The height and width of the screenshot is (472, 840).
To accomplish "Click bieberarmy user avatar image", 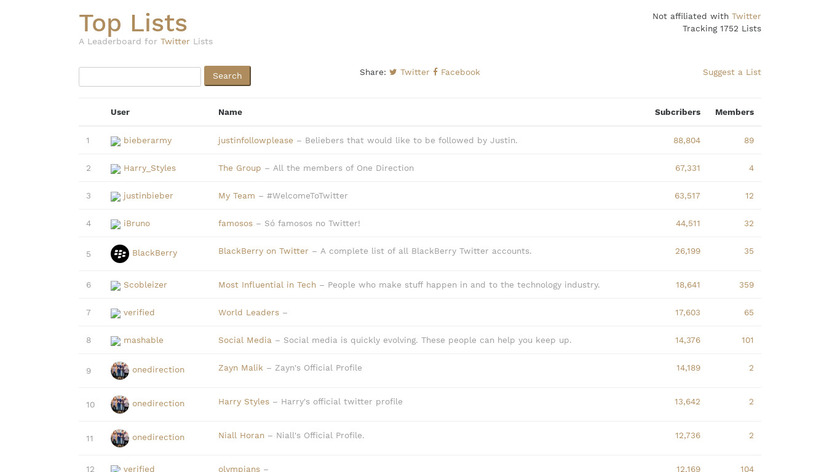I will pos(115,141).
